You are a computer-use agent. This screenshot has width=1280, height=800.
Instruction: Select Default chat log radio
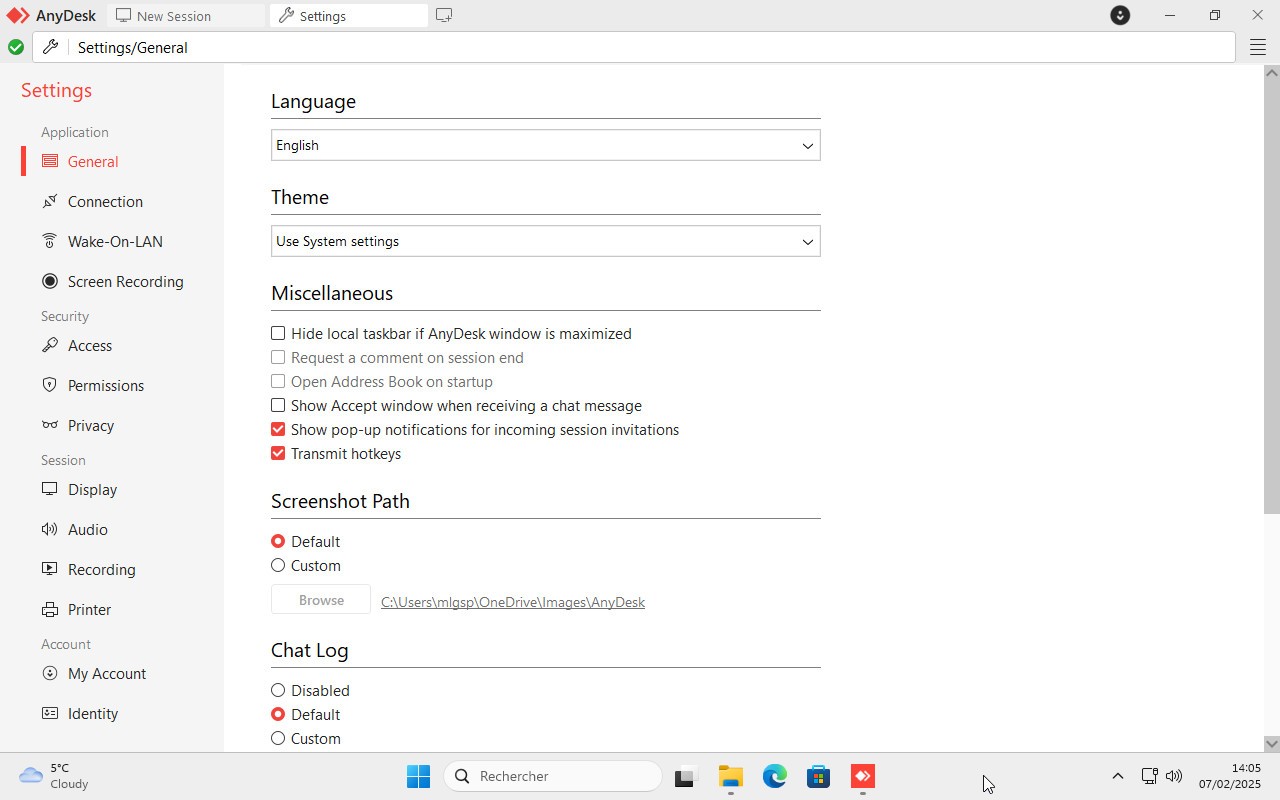pyautogui.click(x=278, y=714)
